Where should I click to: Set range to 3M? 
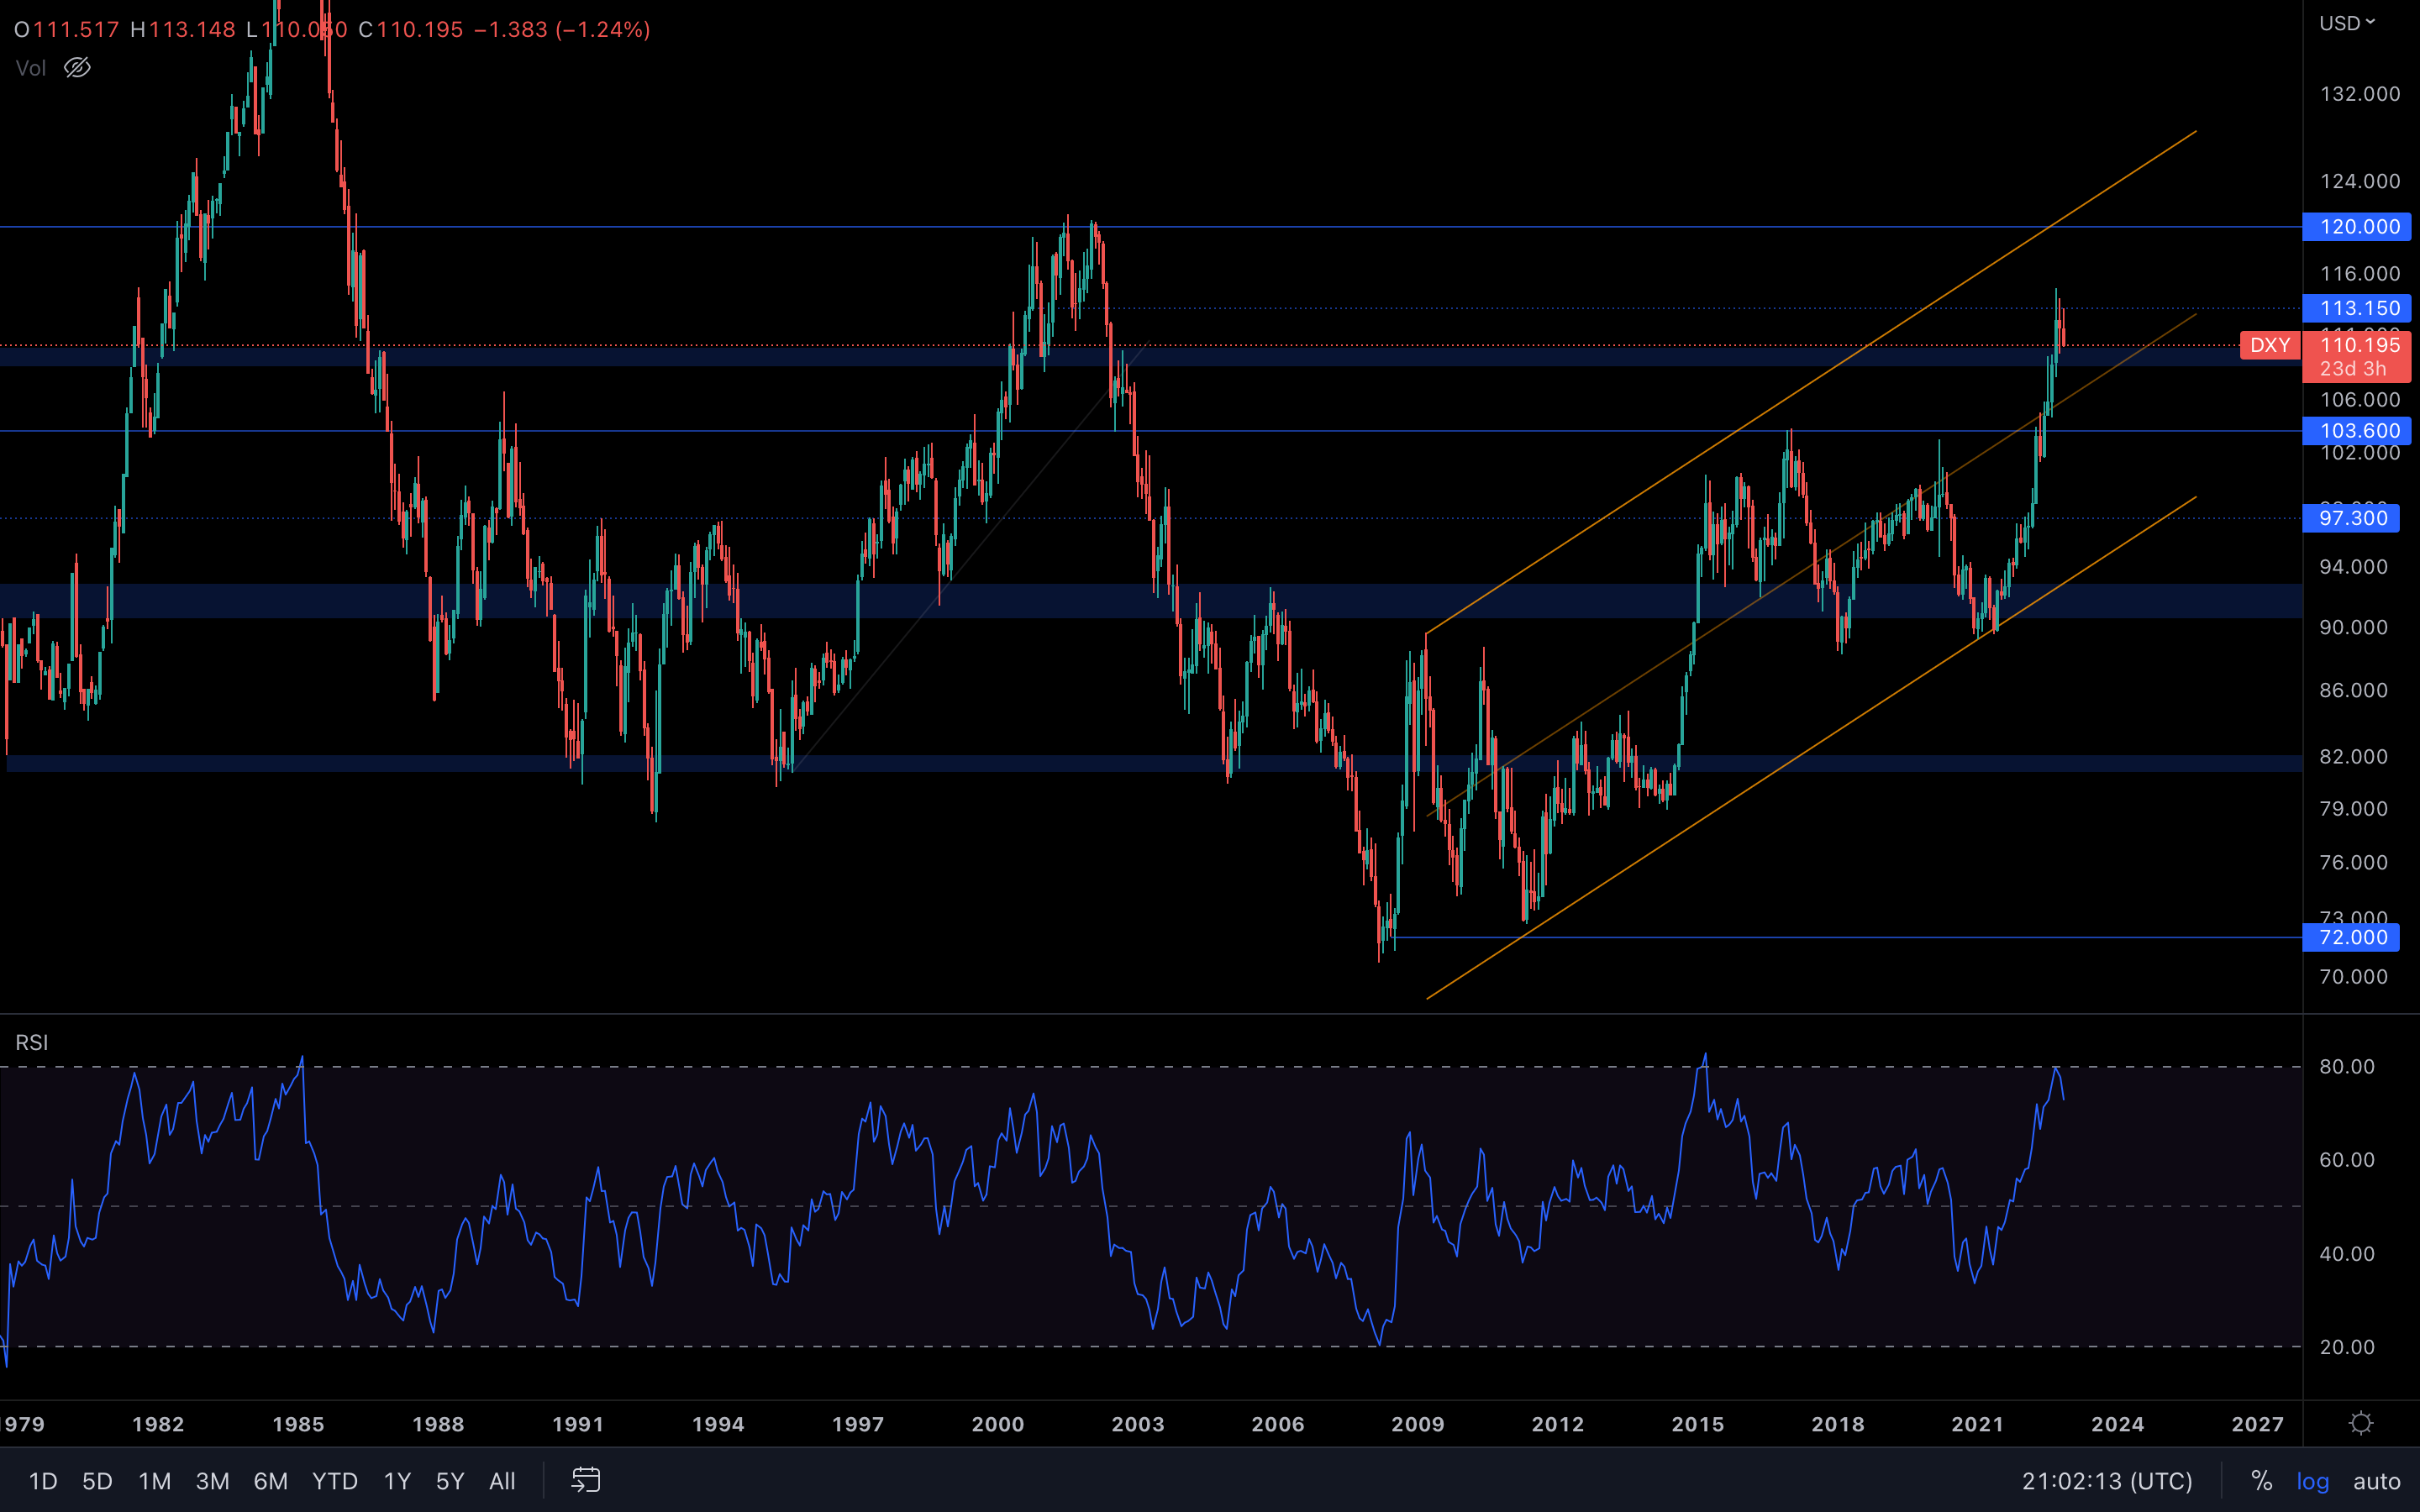point(212,1481)
